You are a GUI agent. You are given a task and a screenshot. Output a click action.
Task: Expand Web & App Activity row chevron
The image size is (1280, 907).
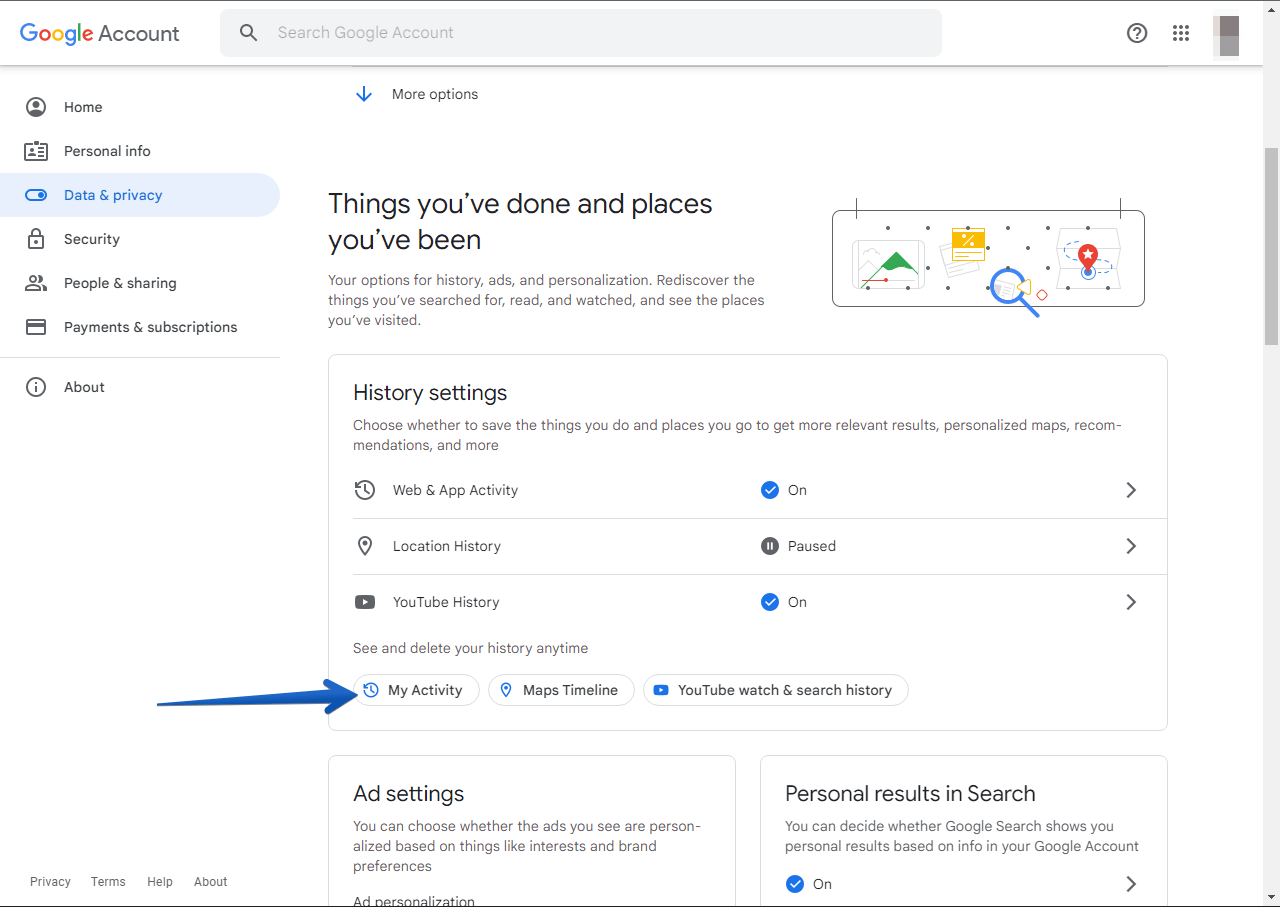(x=1131, y=490)
